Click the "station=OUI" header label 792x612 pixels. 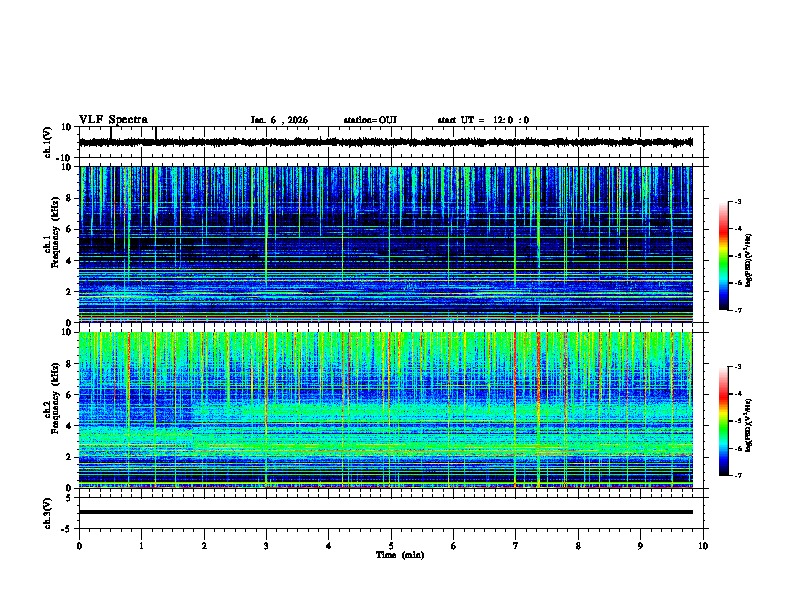click(370, 120)
